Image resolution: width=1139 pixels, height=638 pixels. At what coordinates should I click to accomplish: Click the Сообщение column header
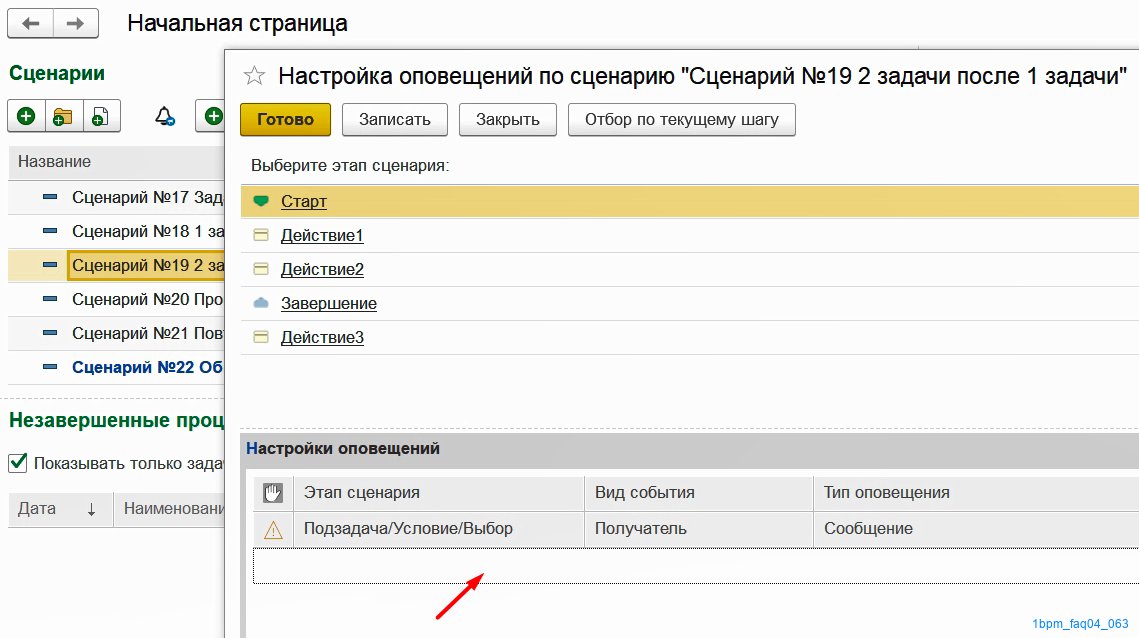(x=976, y=530)
